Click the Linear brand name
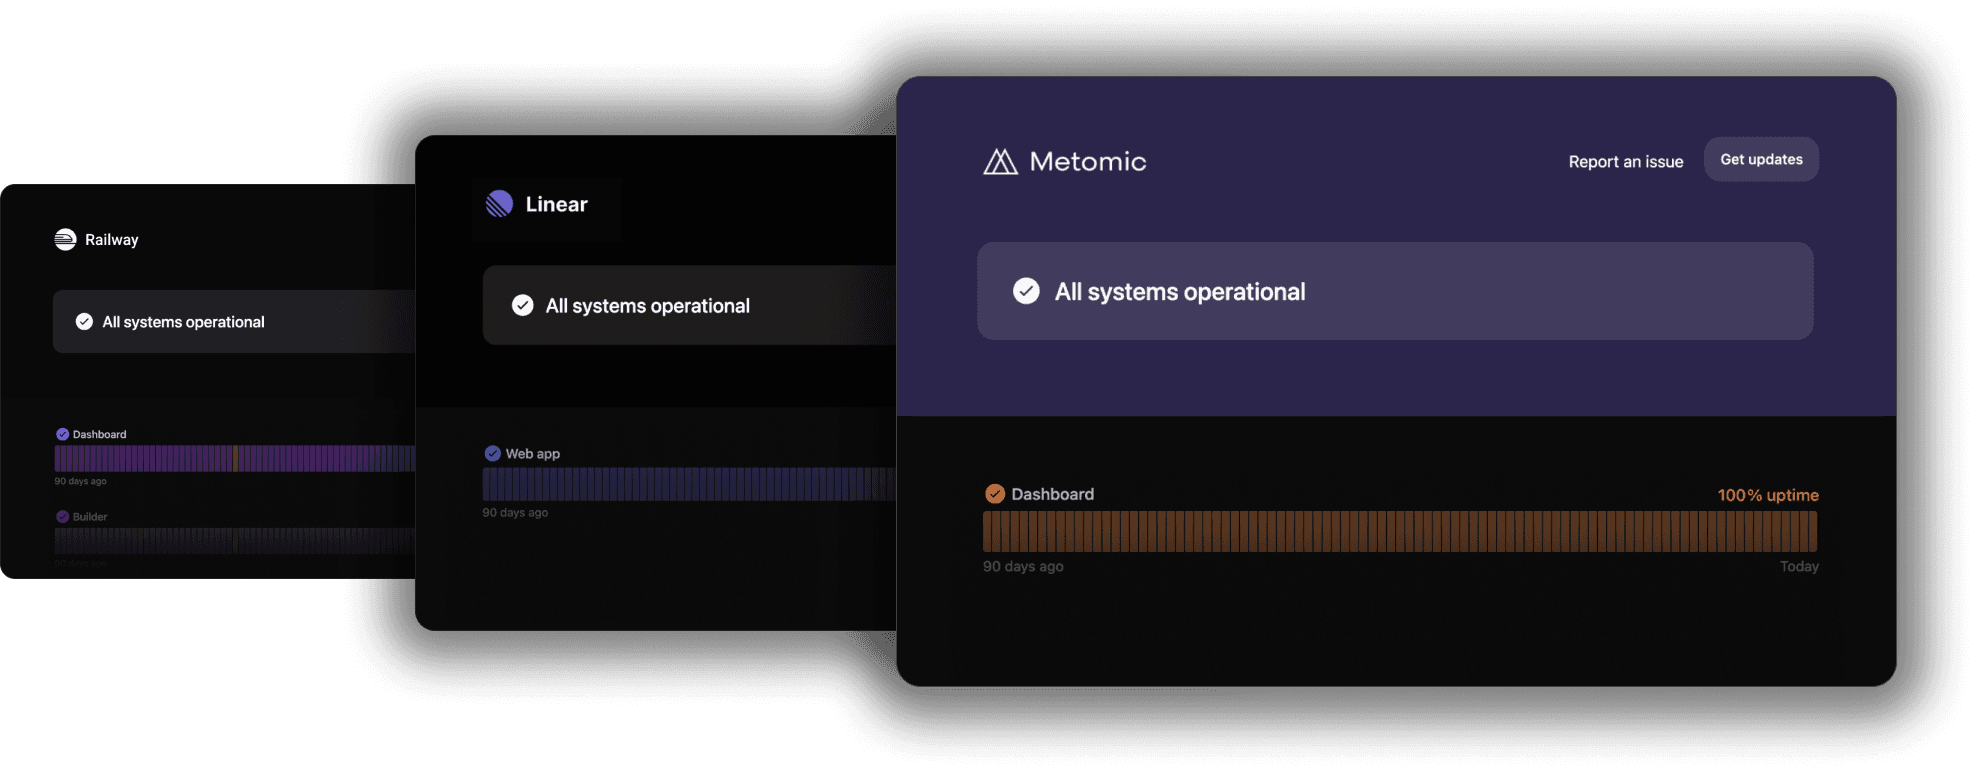 coord(556,204)
